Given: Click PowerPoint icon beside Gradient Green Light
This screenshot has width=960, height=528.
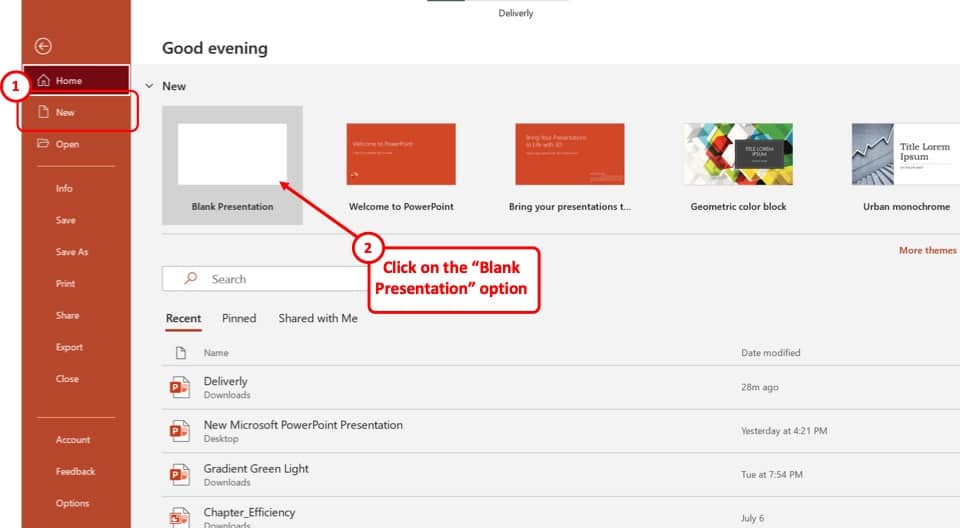Looking at the screenshot, I should click(179, 474).
